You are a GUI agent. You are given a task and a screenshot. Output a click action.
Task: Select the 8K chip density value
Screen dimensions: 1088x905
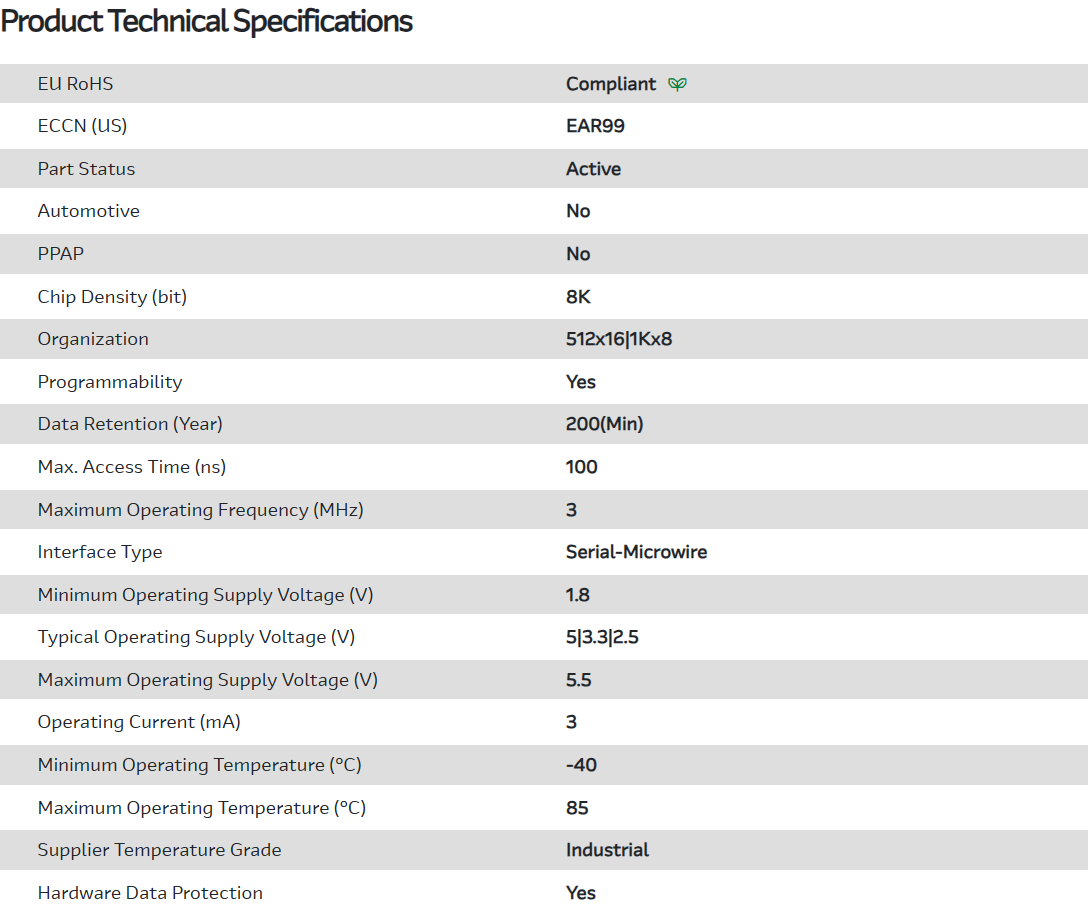pyautogui.click(x=578, y=297)
